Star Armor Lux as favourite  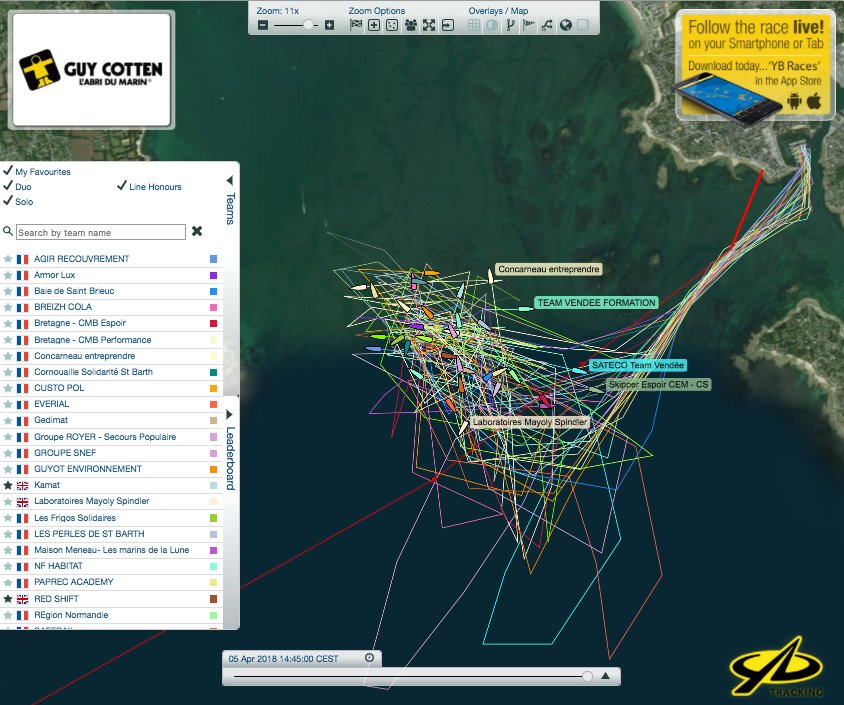click(8, 275)
